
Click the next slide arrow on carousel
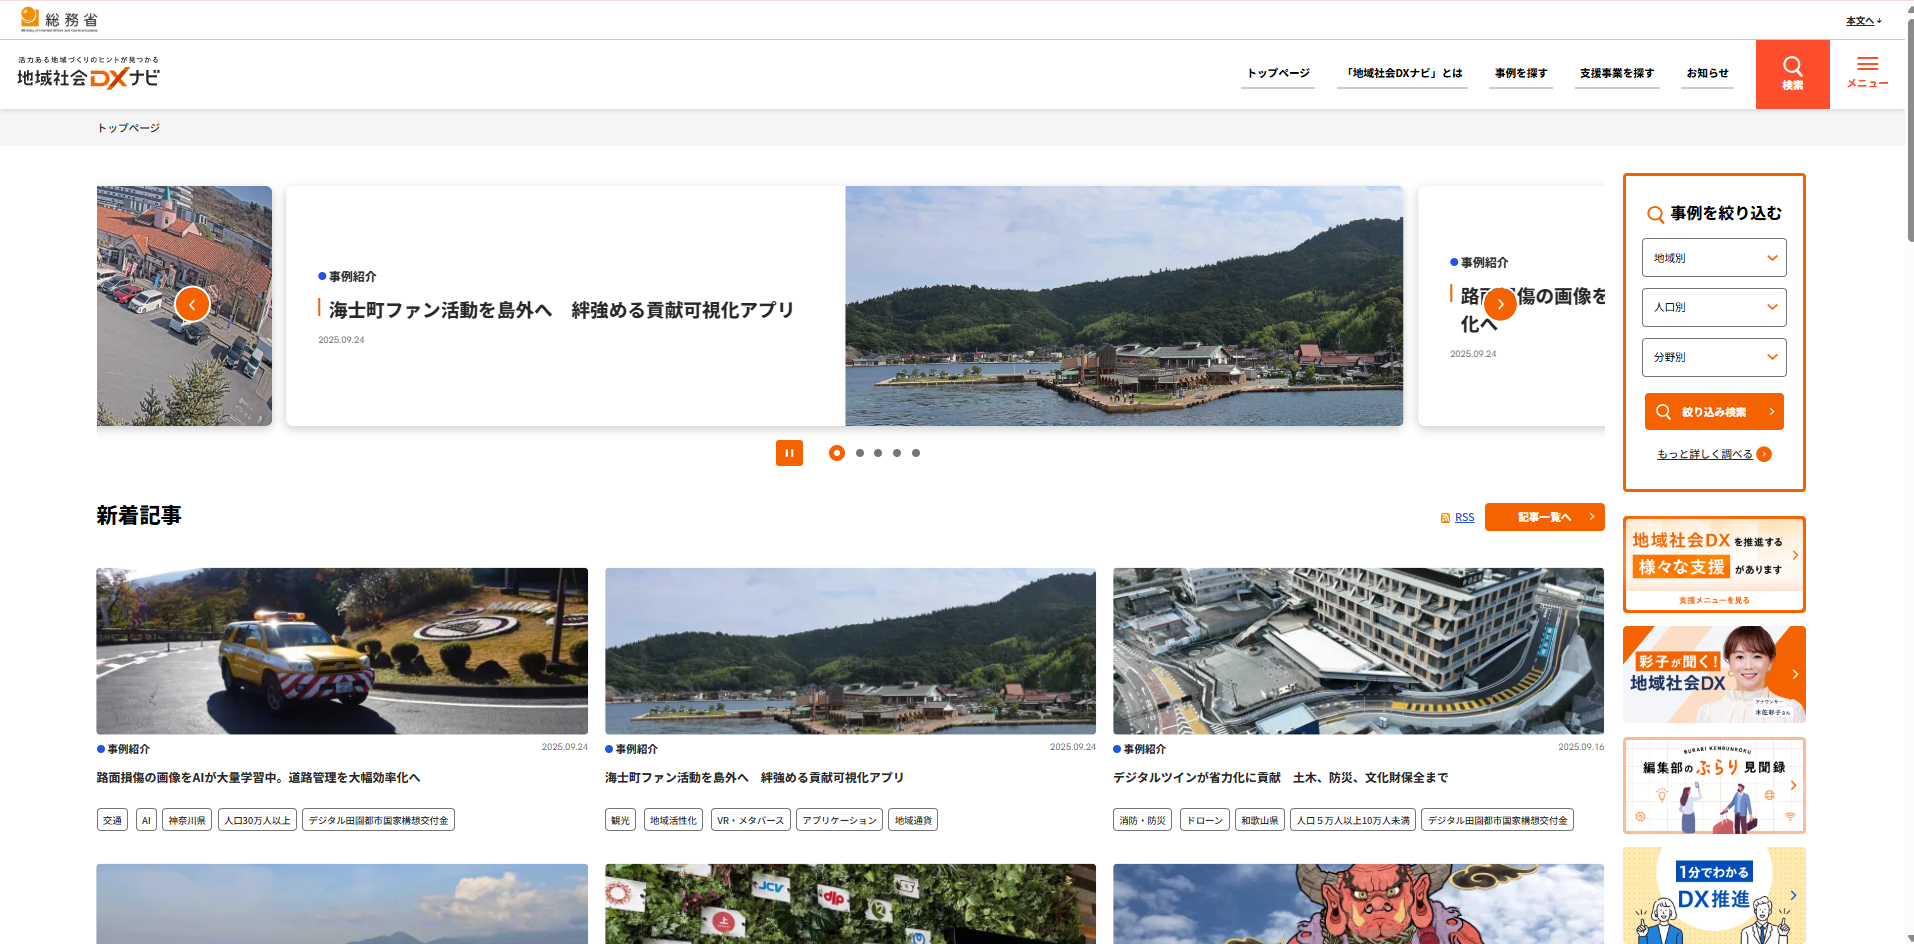pos(1500,304)
